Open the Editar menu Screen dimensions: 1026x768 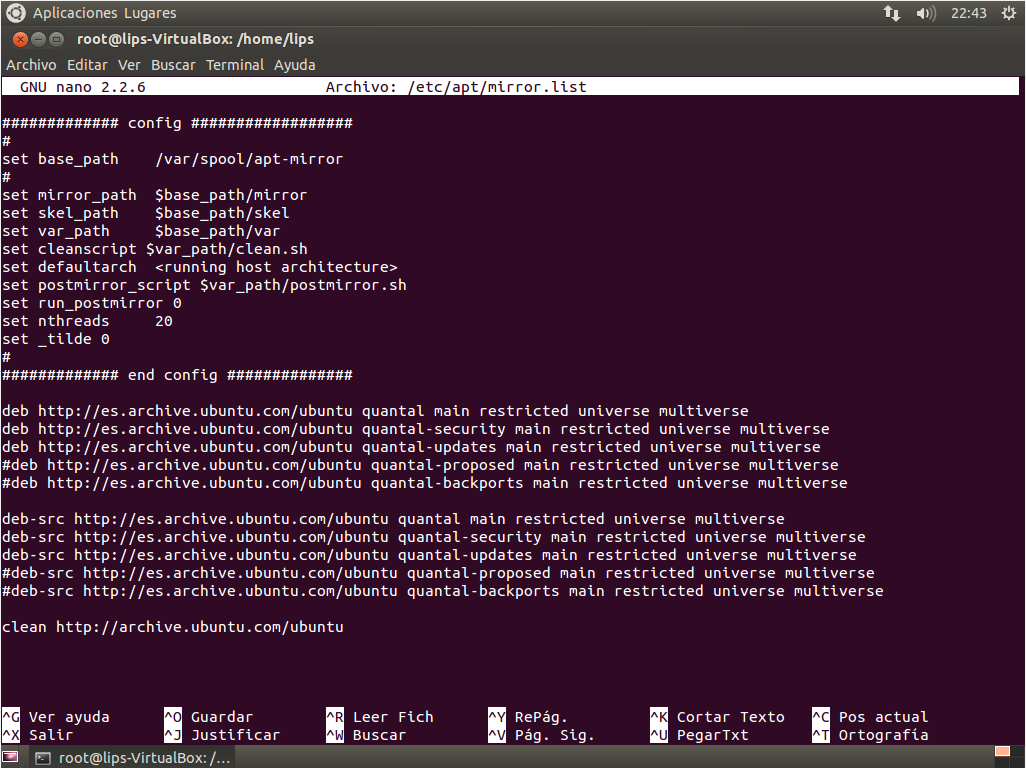point(87,65)
